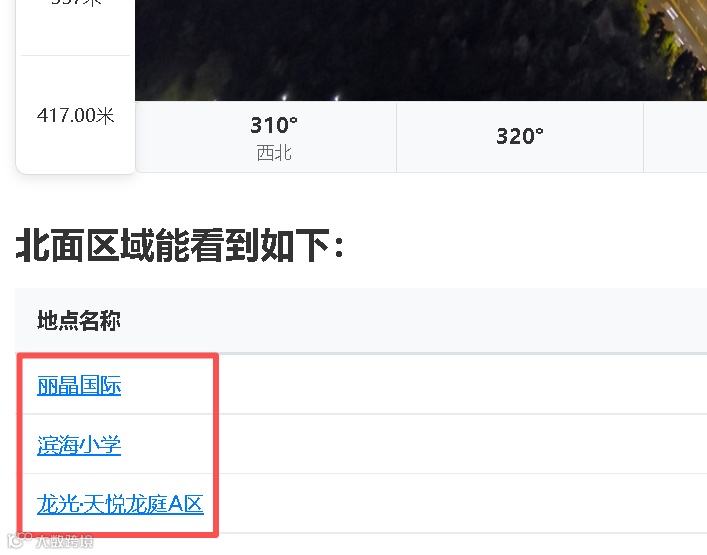The width and height of the screenshot is (707, 555).
Task: Open the 丽晶国际 link
Action: click(79, 385)
